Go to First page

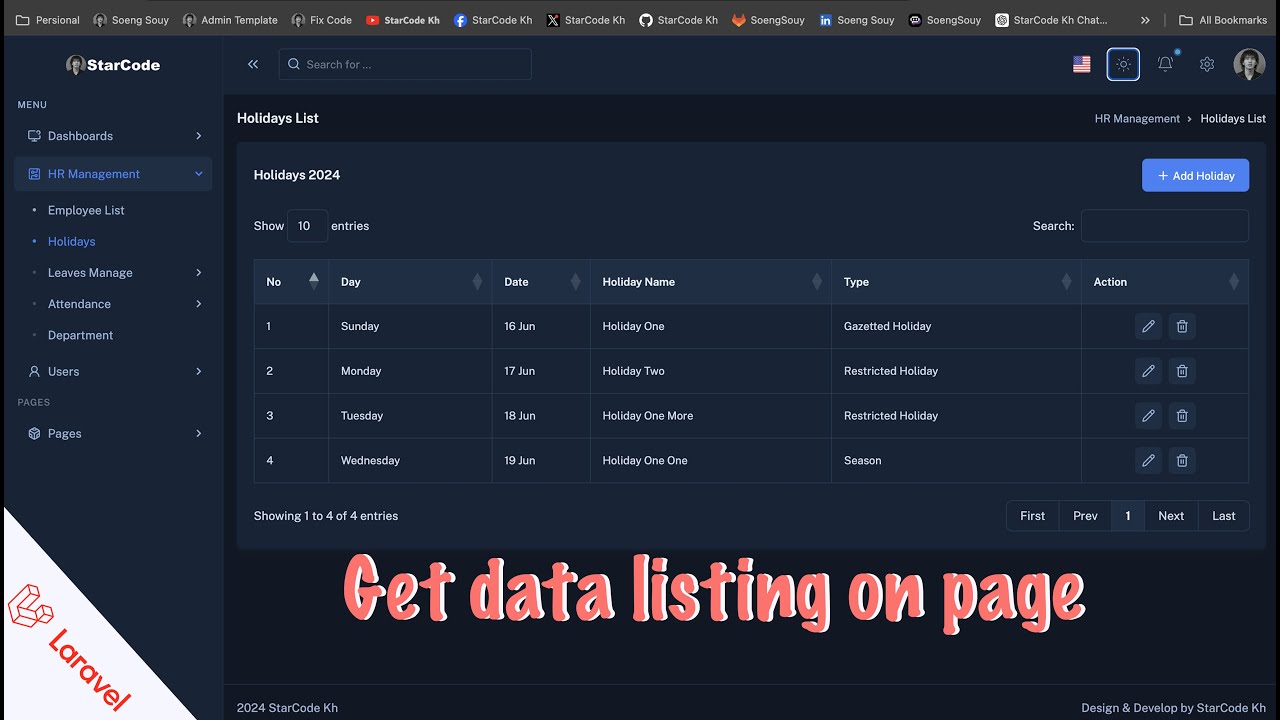point(1032,516)
